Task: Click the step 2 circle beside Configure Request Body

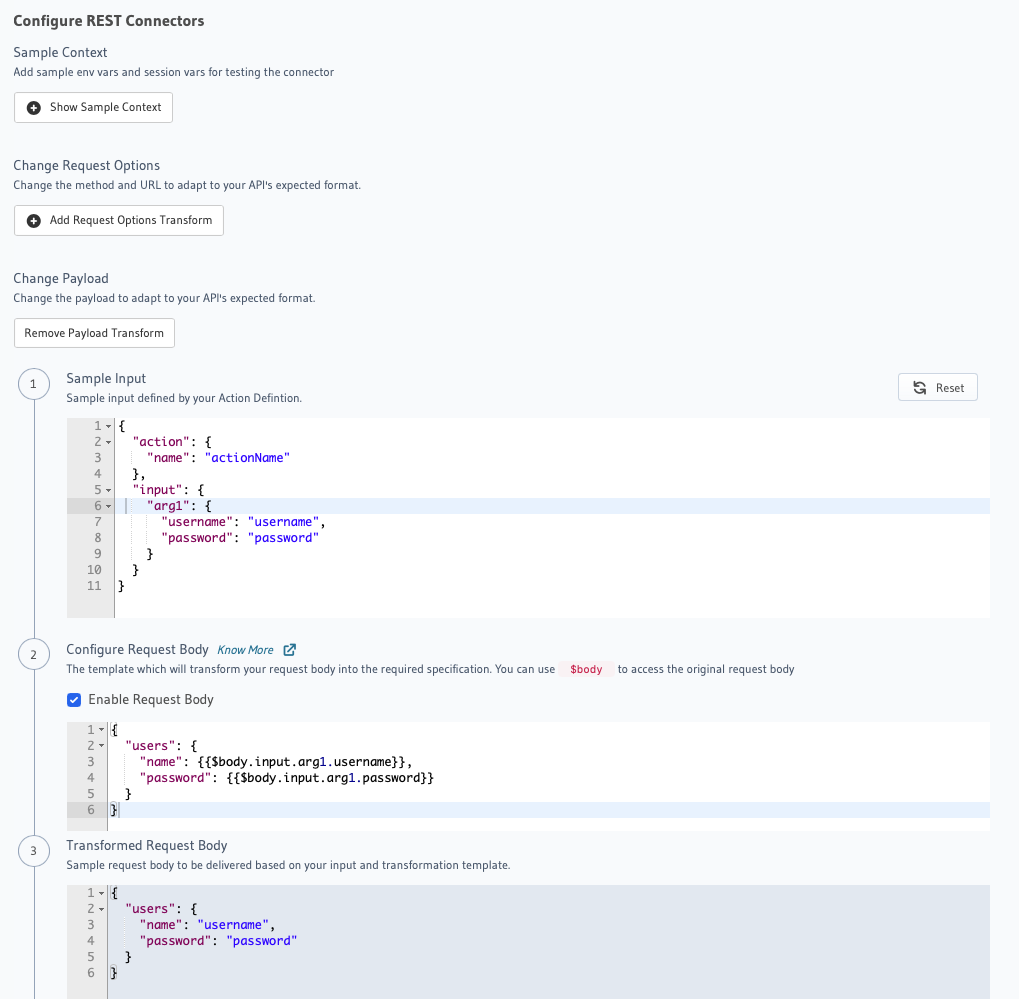Action: tap(34, 654)
